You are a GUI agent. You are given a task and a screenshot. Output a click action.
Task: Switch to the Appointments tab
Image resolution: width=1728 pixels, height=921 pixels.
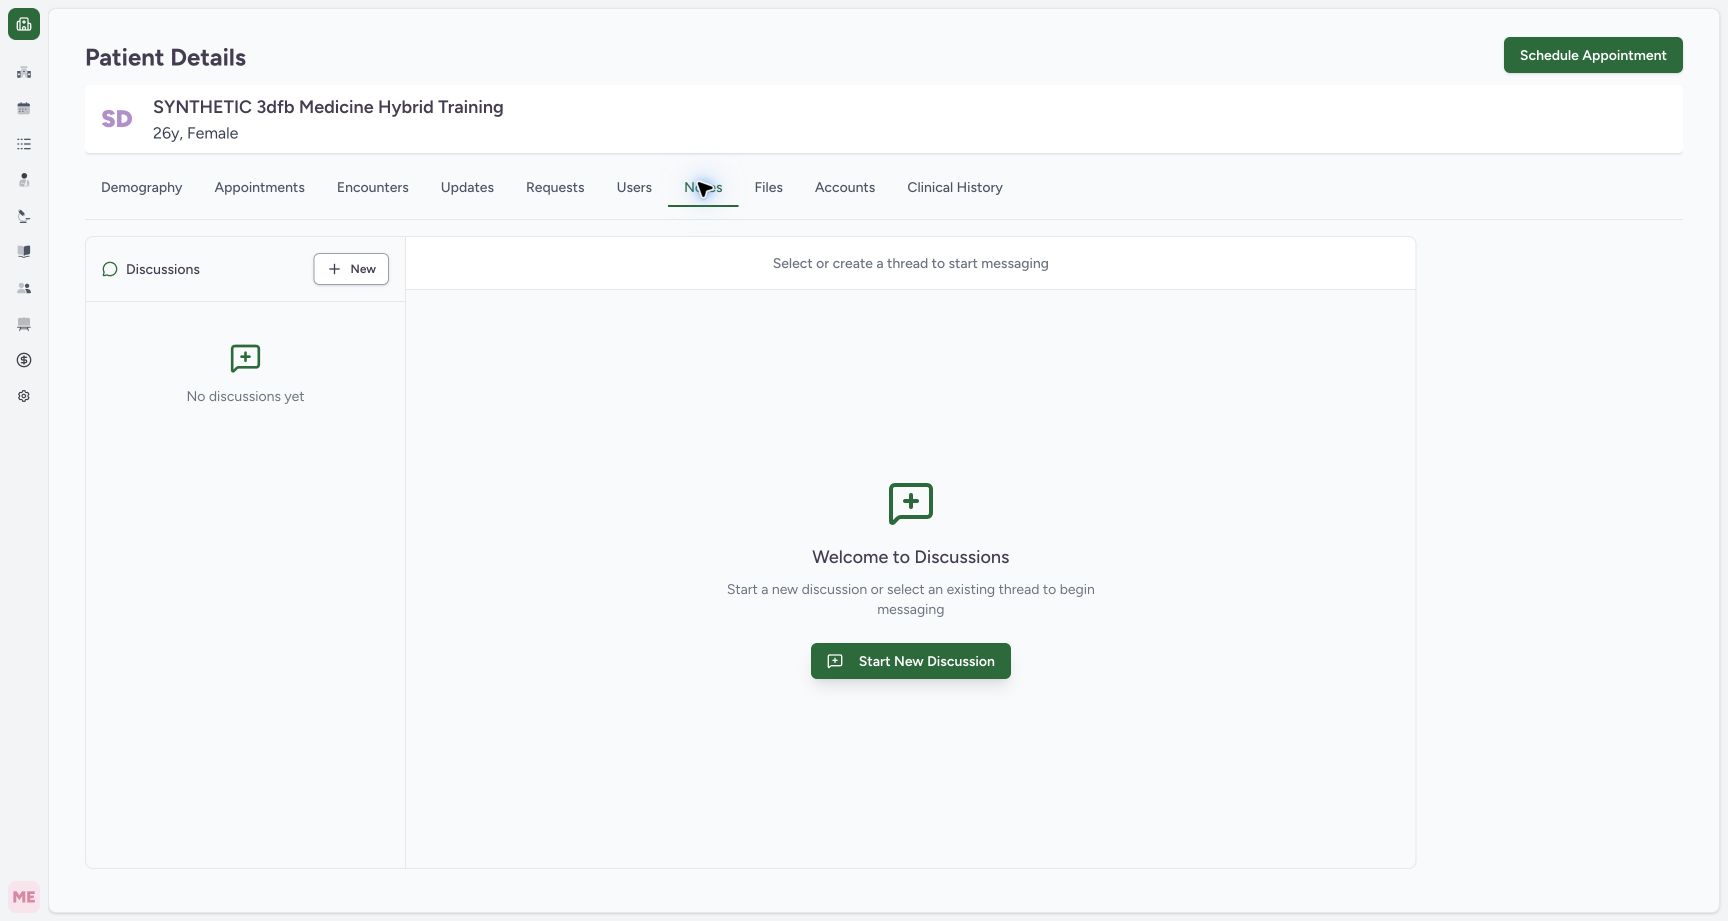click(259, 187)
